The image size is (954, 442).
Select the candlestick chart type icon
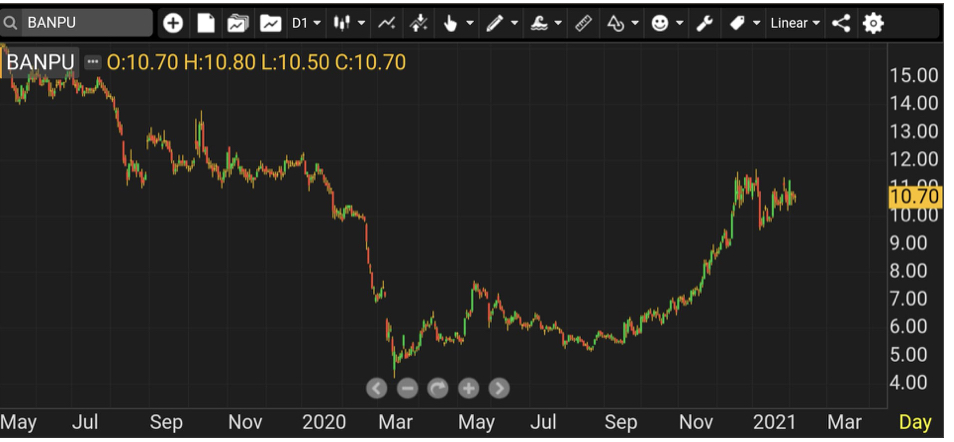[x=341, y=23]
